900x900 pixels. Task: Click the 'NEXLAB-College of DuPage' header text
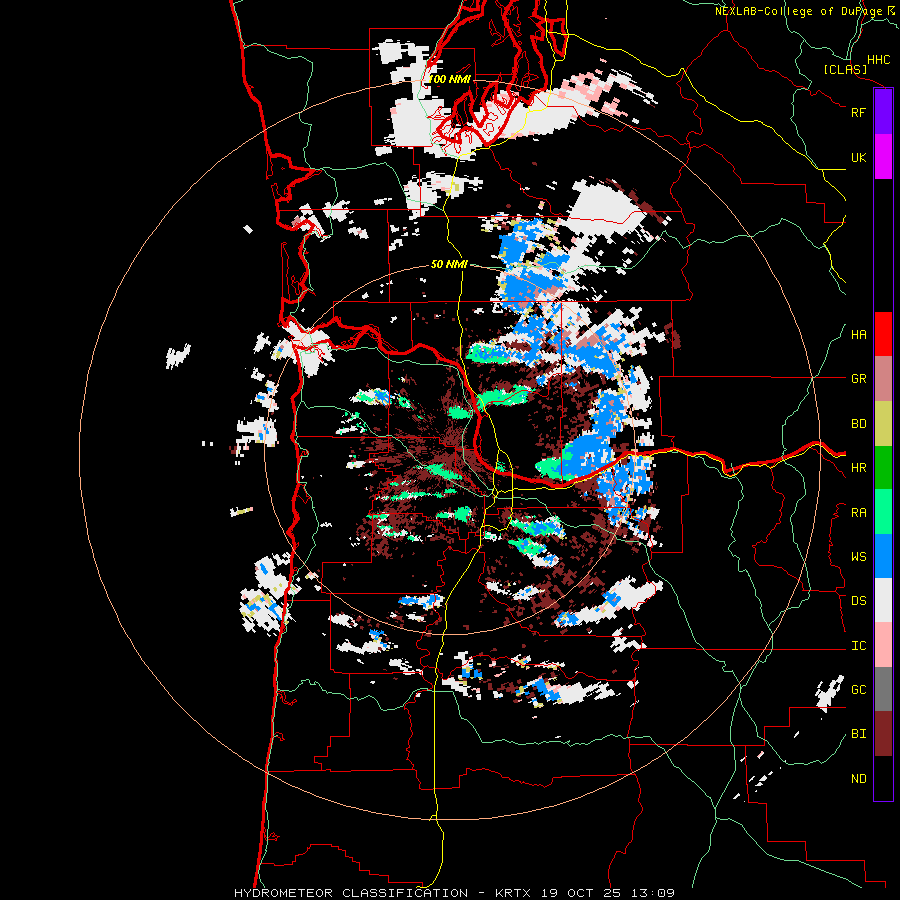798,11
